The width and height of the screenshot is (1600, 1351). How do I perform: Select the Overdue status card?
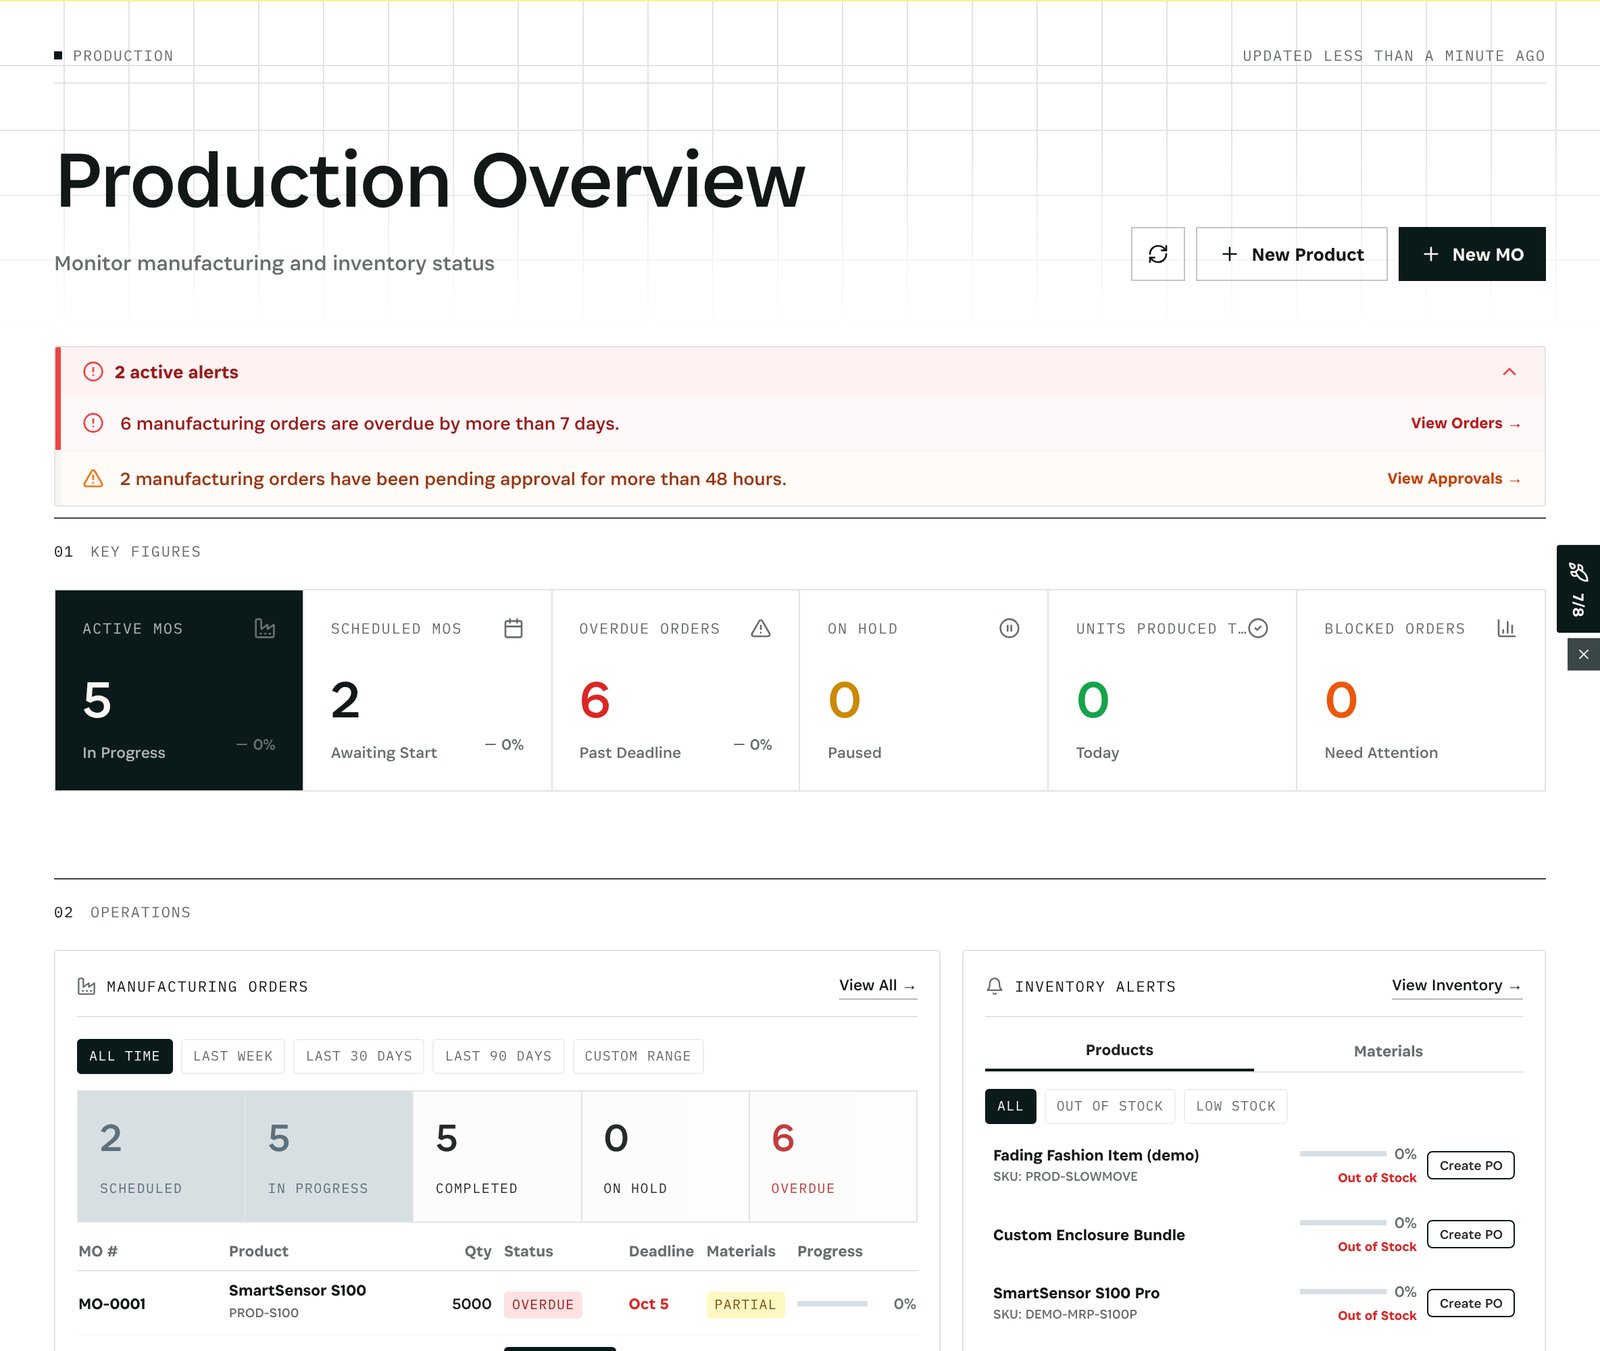click(x=833, y=1156)
